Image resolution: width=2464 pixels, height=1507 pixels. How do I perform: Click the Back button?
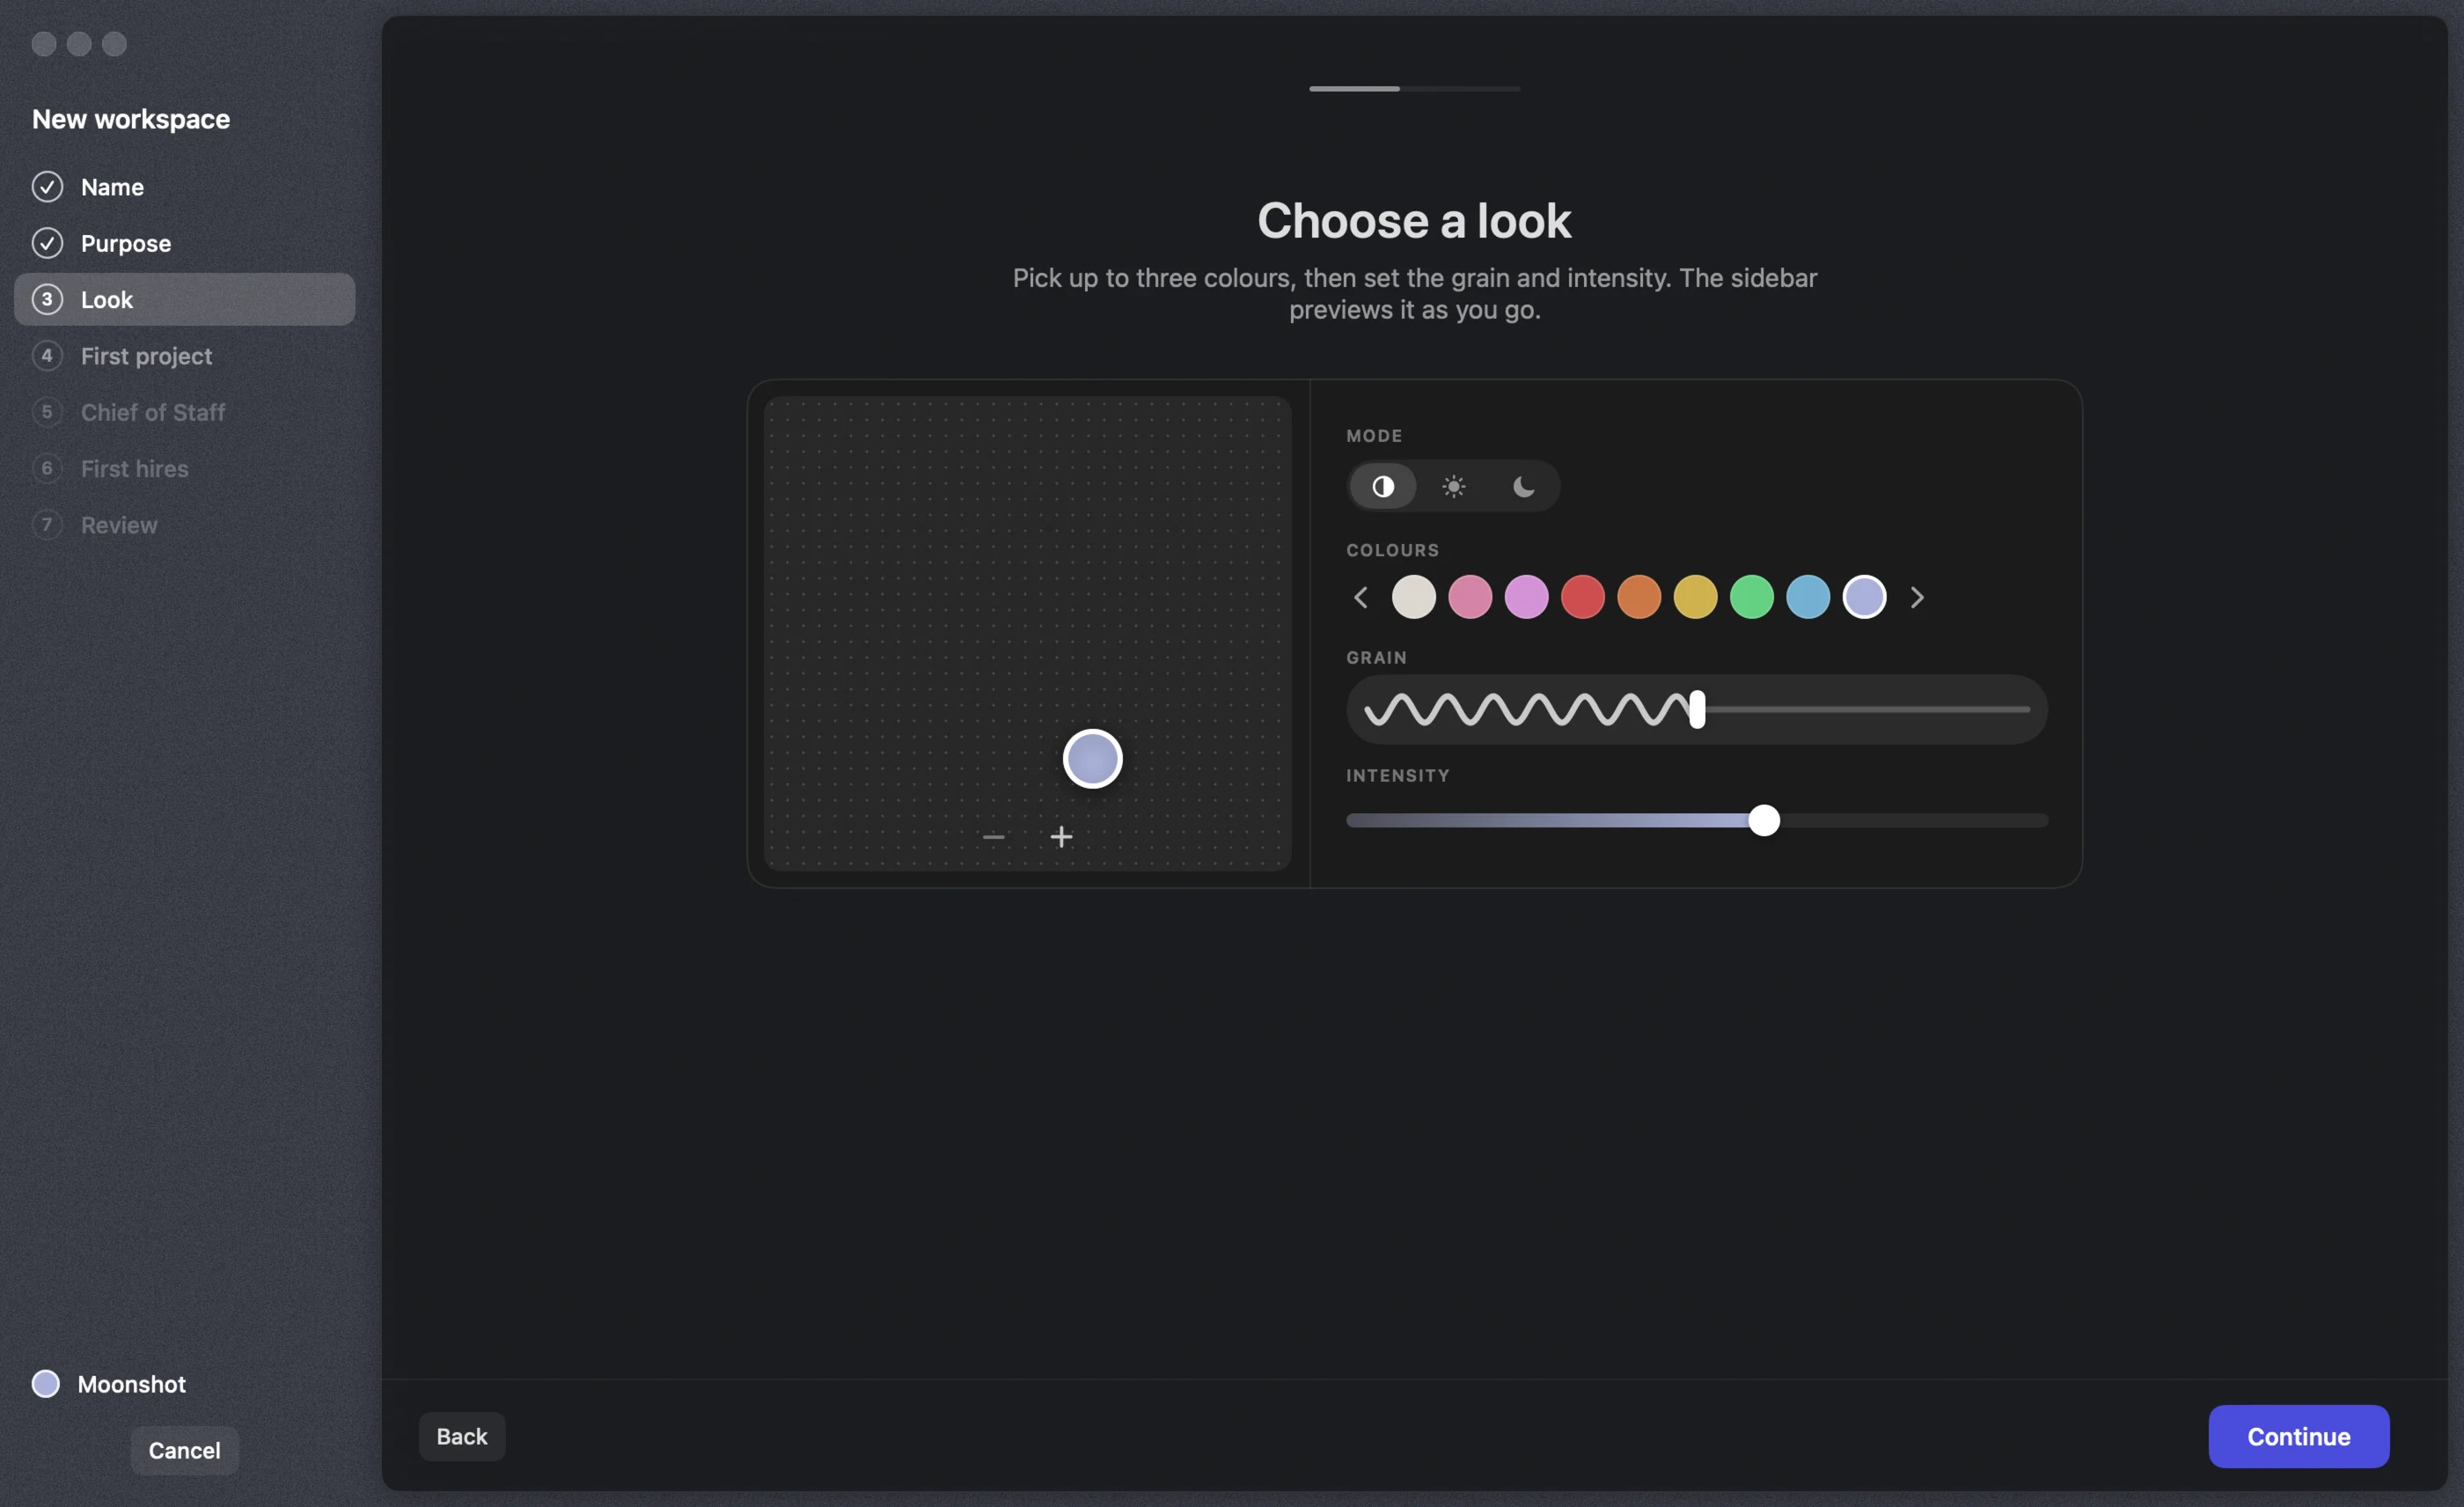click(x=461, y=1436)
